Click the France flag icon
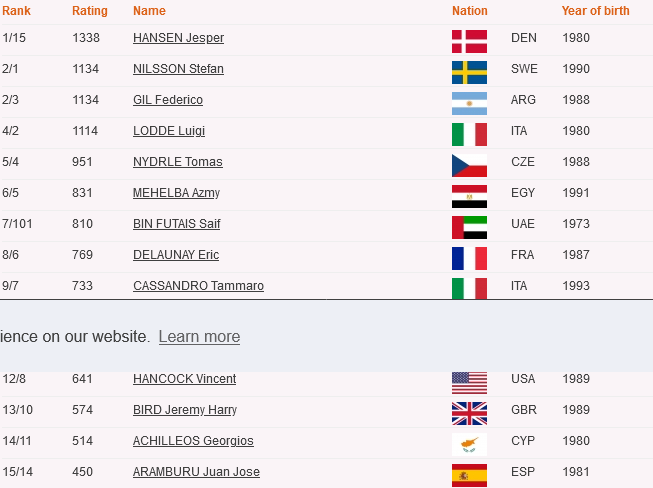Screen dimensions: 653x488 [469, 259]
